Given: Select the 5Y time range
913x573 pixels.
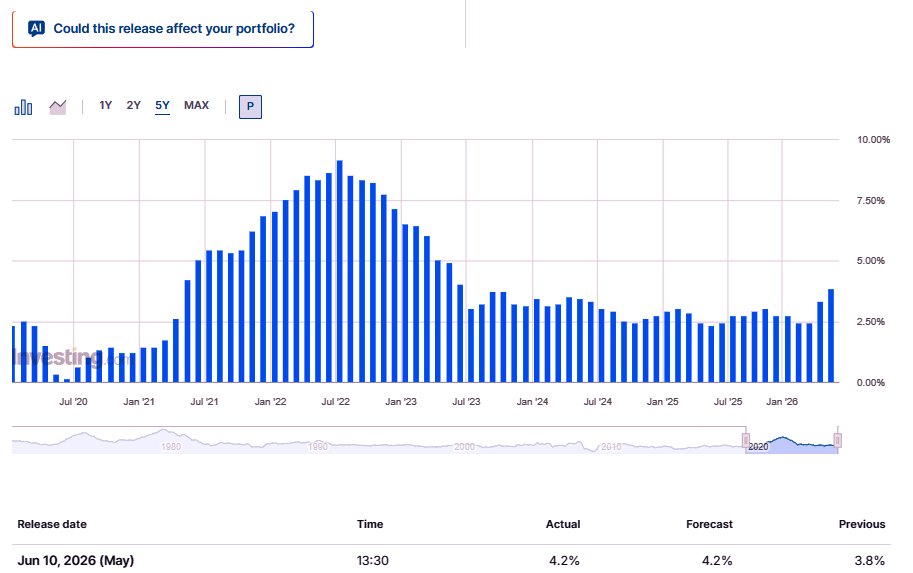Looking at the screenshot, I should point(162,105).
